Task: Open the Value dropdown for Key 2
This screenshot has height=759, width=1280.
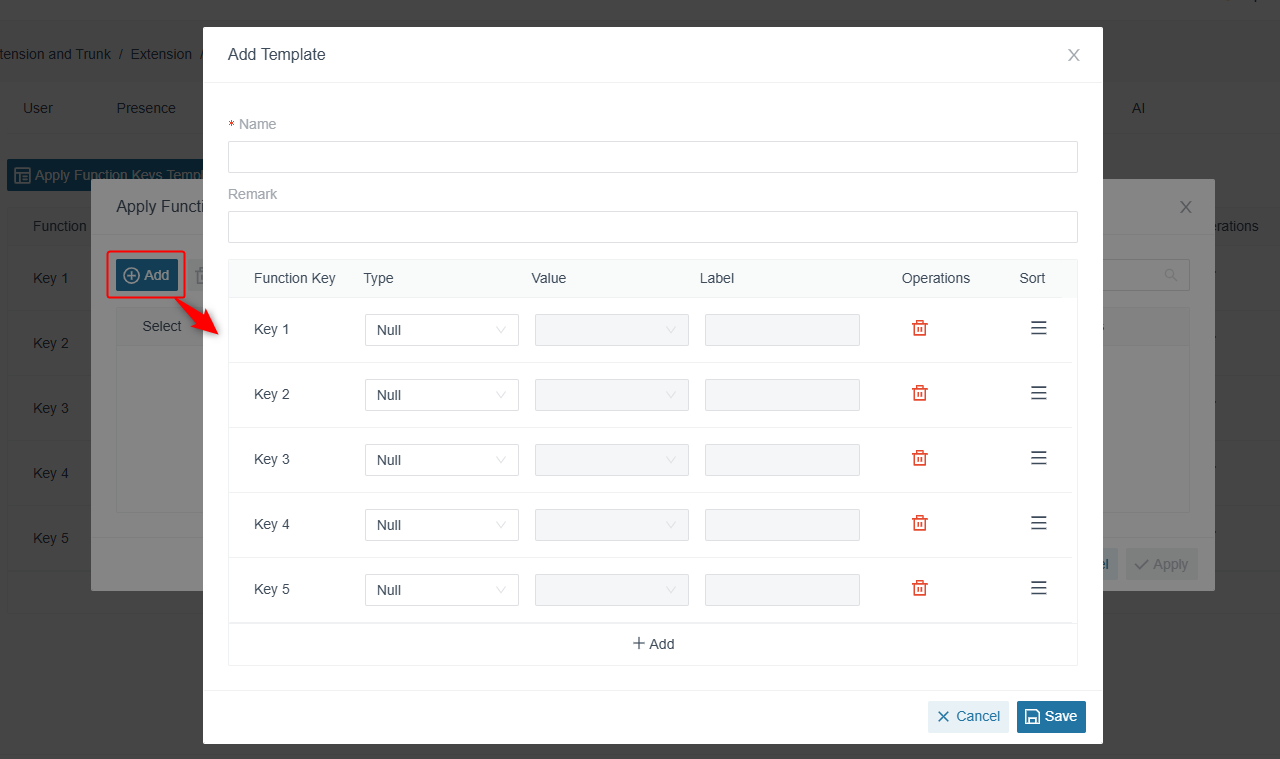Action: pyautogui.click(x=612, y=395)
